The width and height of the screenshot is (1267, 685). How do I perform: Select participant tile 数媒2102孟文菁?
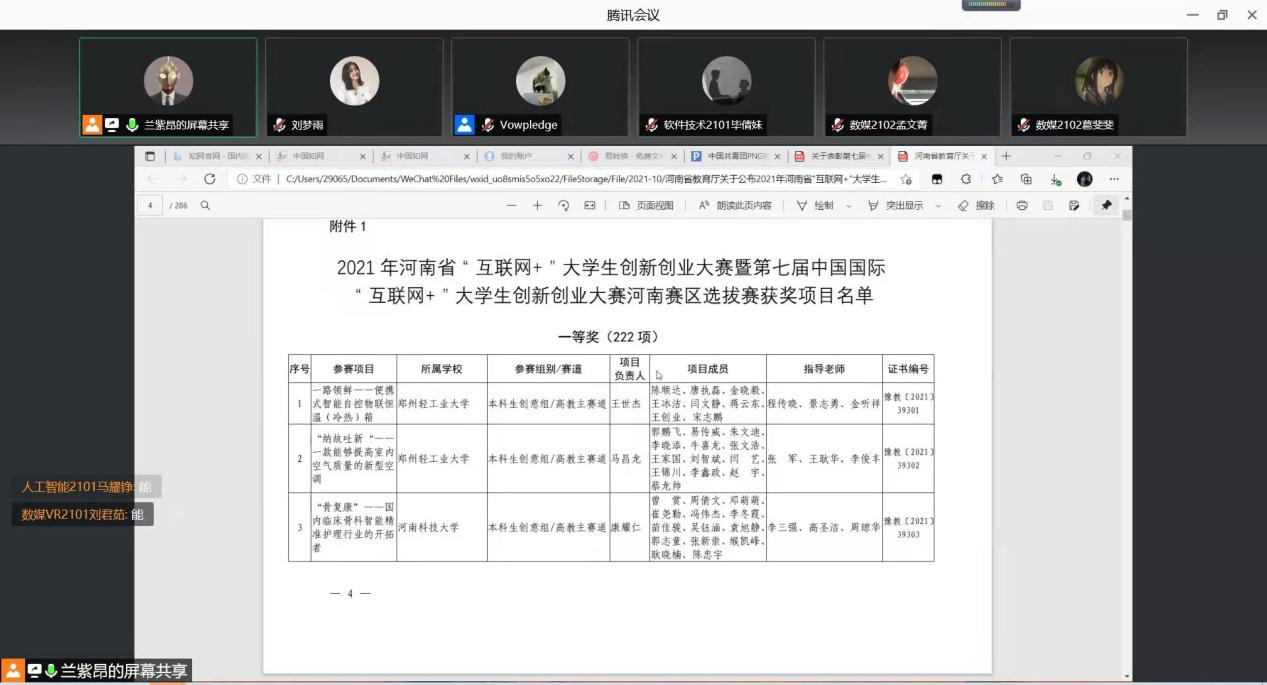pyautogui.click(x=912, y=87)
